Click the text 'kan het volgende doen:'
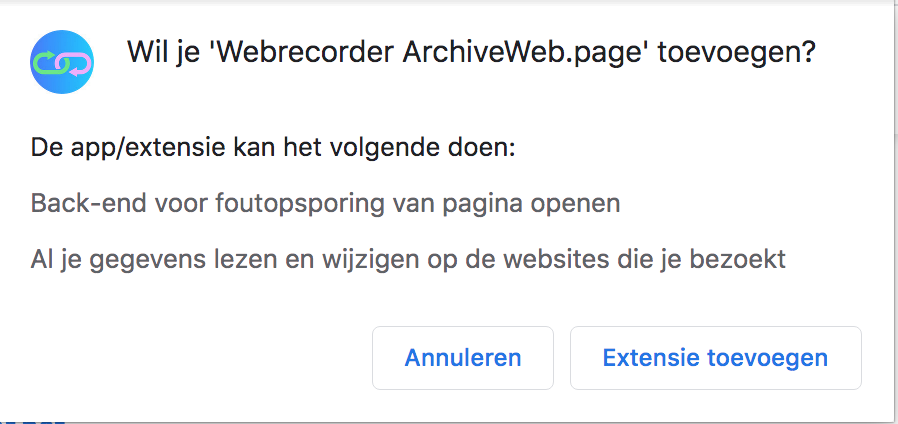 (400, 150)
